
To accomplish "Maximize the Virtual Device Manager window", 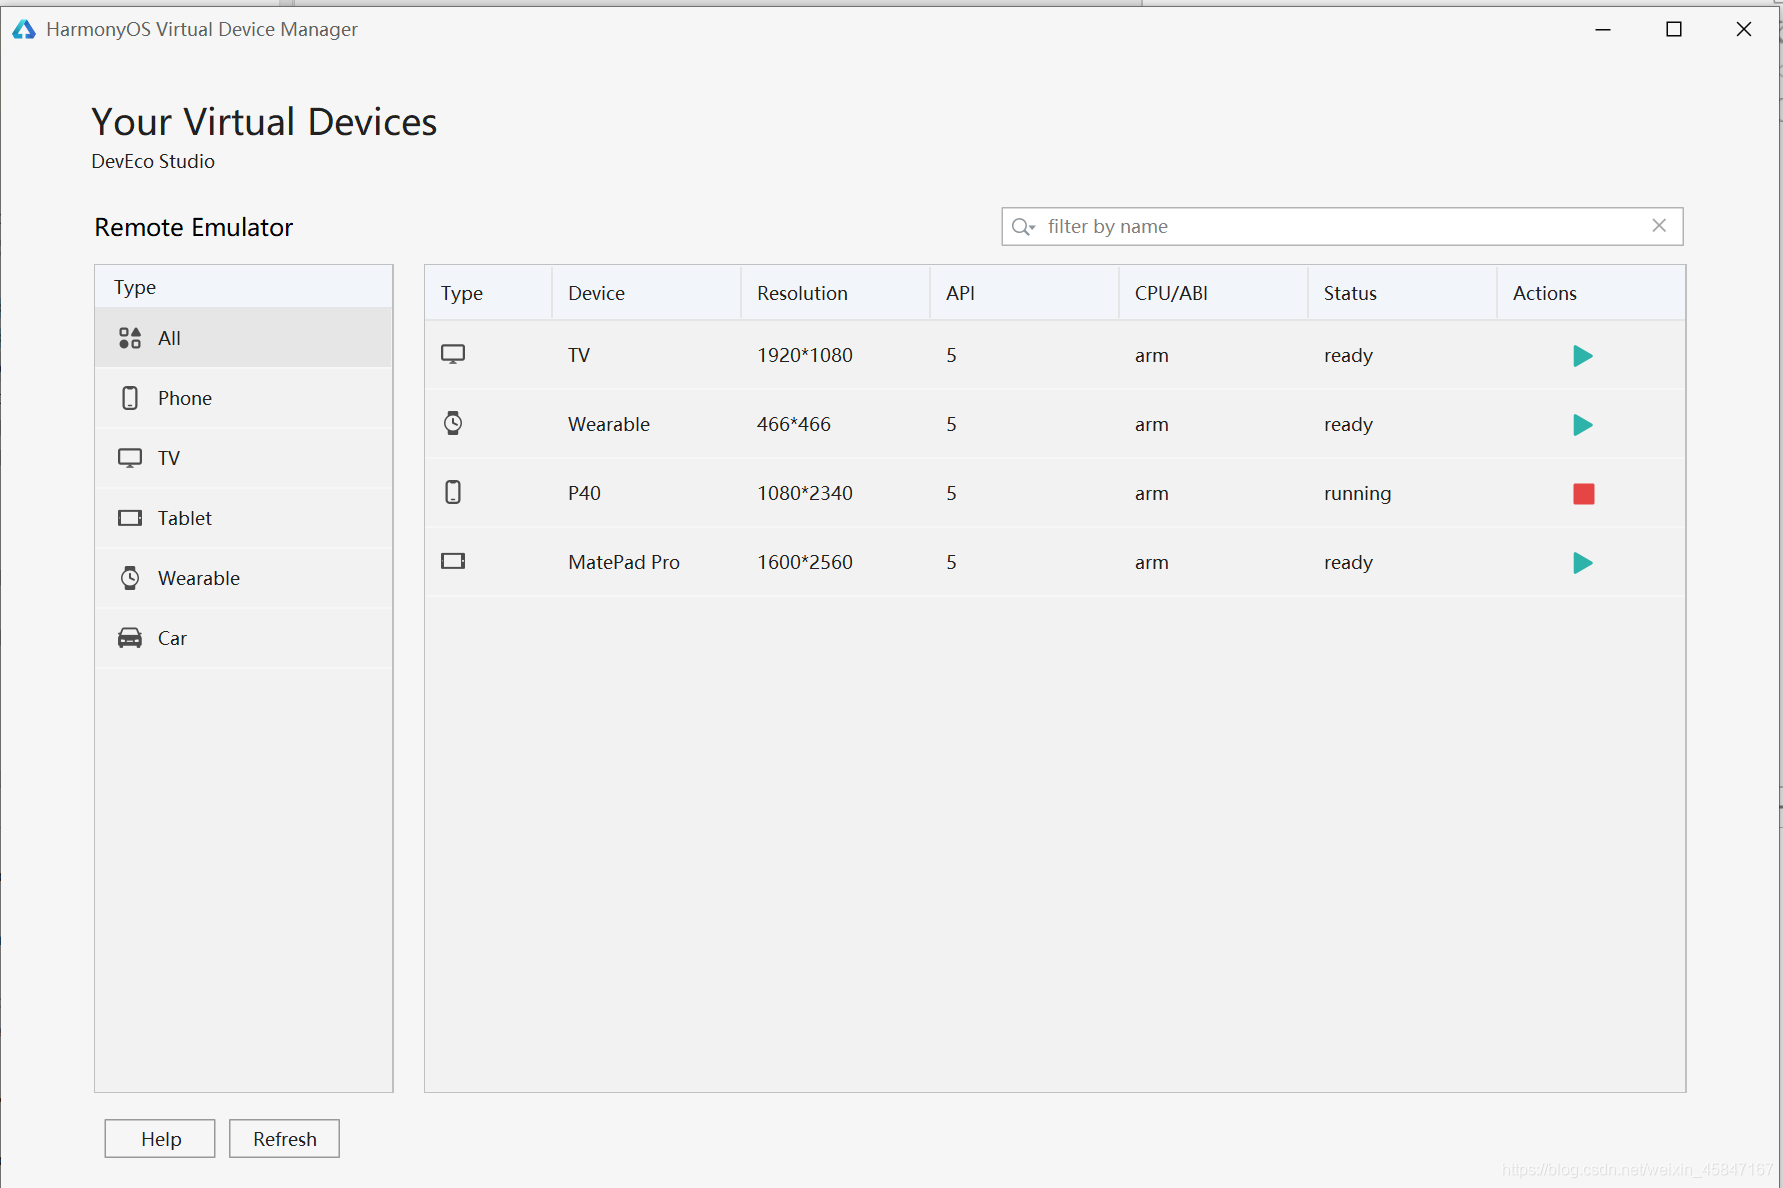I will pos(1674,29).
